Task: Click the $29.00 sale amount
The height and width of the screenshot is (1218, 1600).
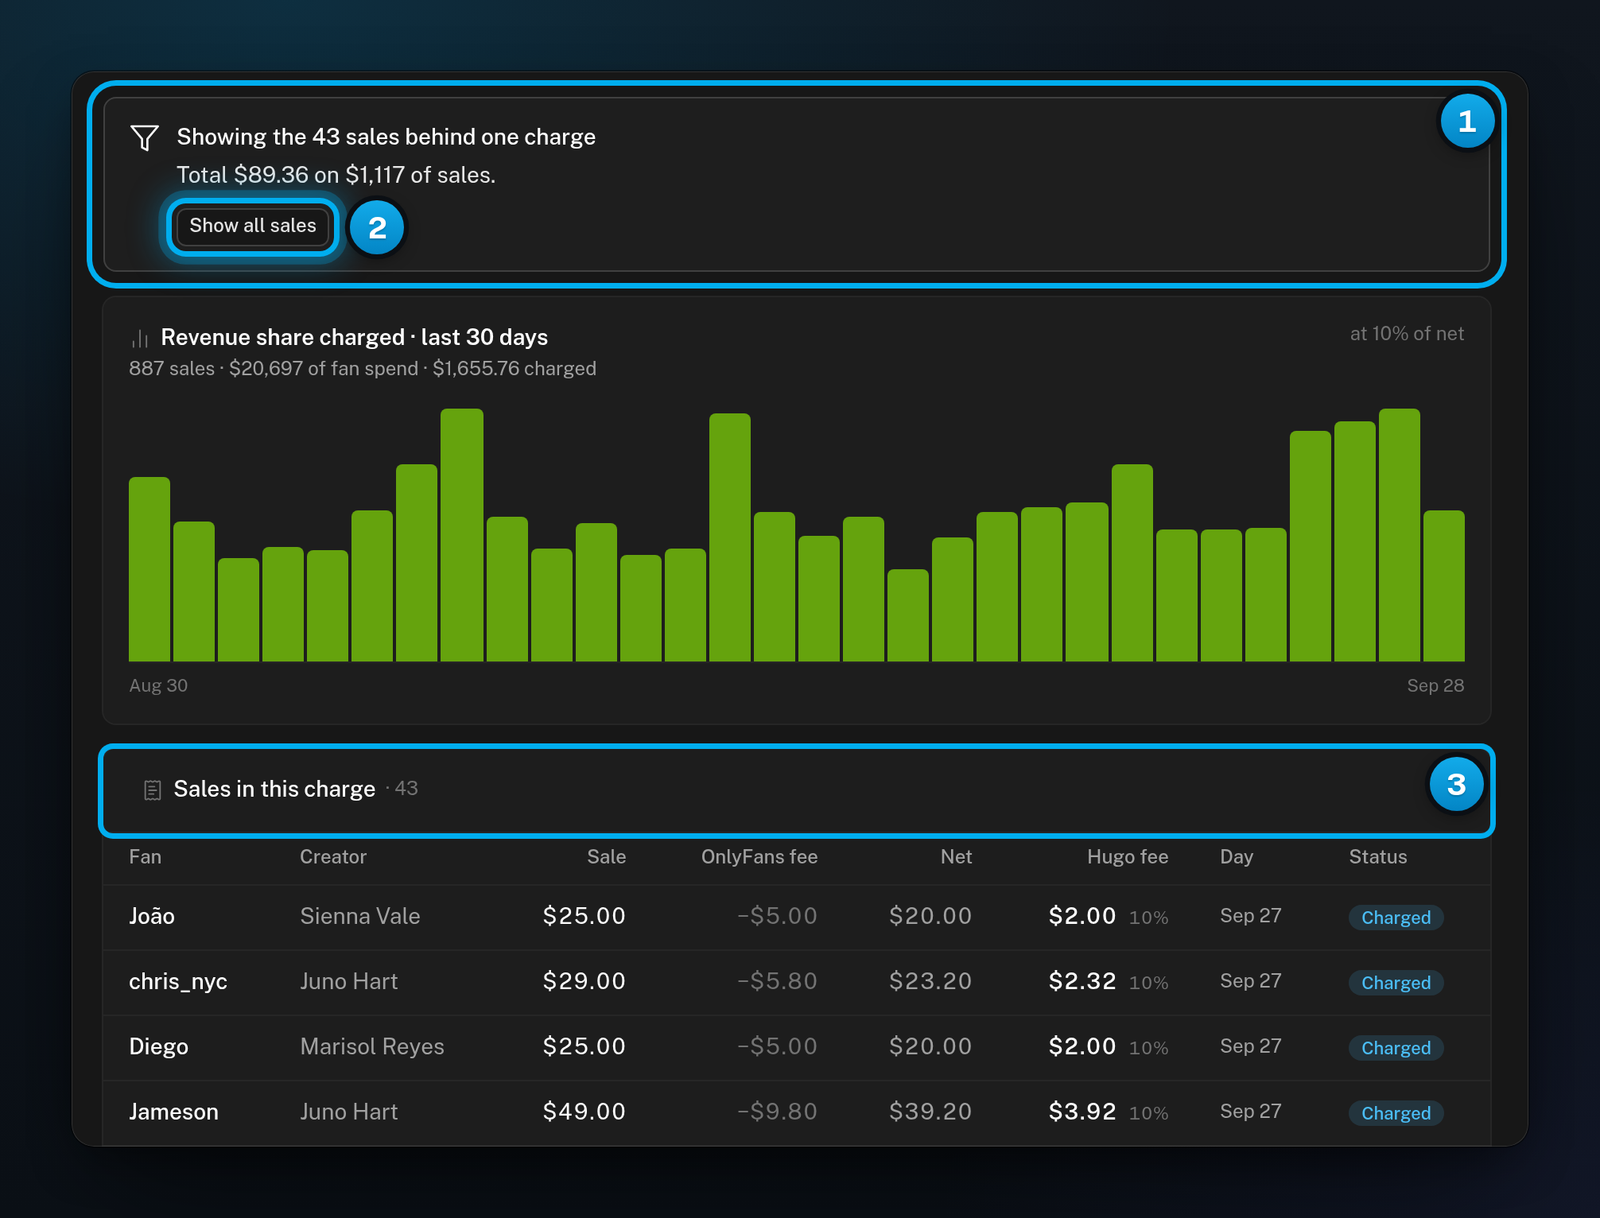Action: (x=584, y=982)
